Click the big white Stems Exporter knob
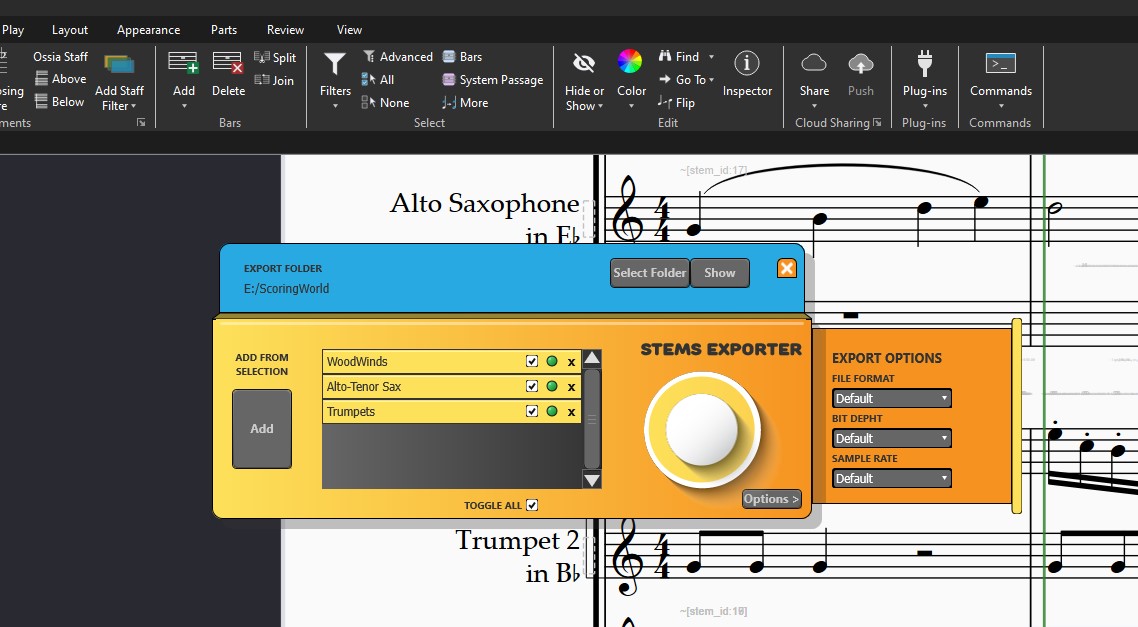1138x627 pixels. point(702,429)
